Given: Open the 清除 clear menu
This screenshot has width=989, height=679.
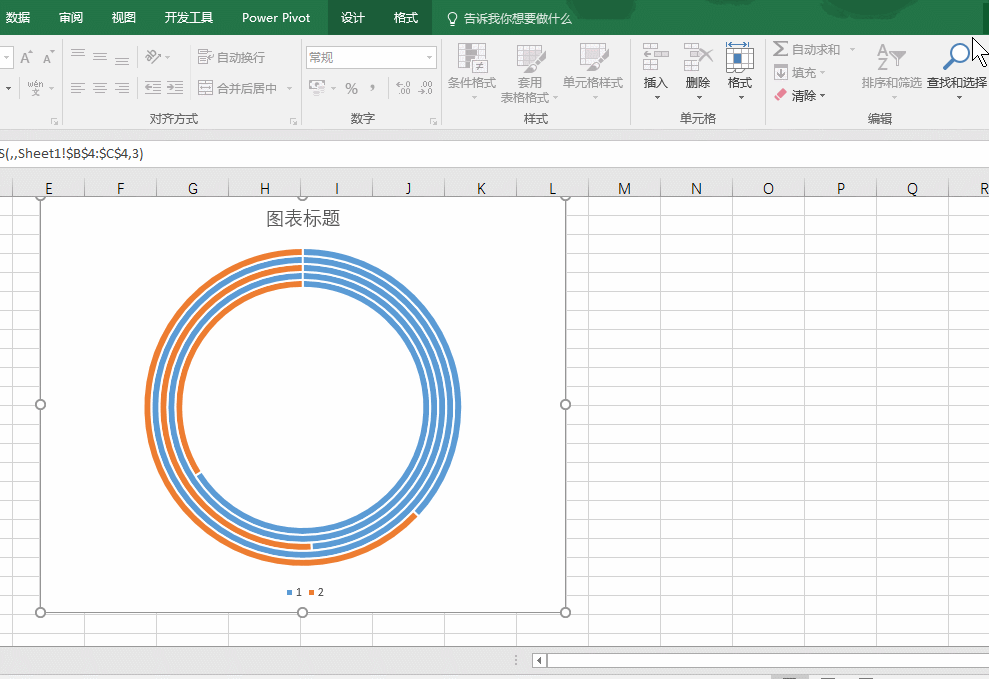Looking at the screenshot, I should [x=800, y=96].
